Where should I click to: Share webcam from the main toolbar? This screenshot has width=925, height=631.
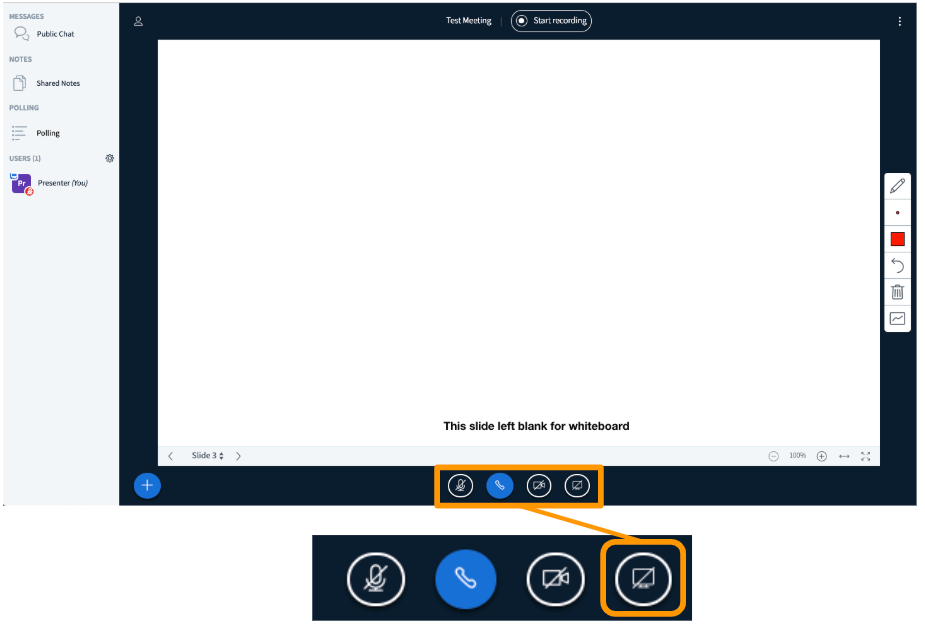click(x=538, y=486)
